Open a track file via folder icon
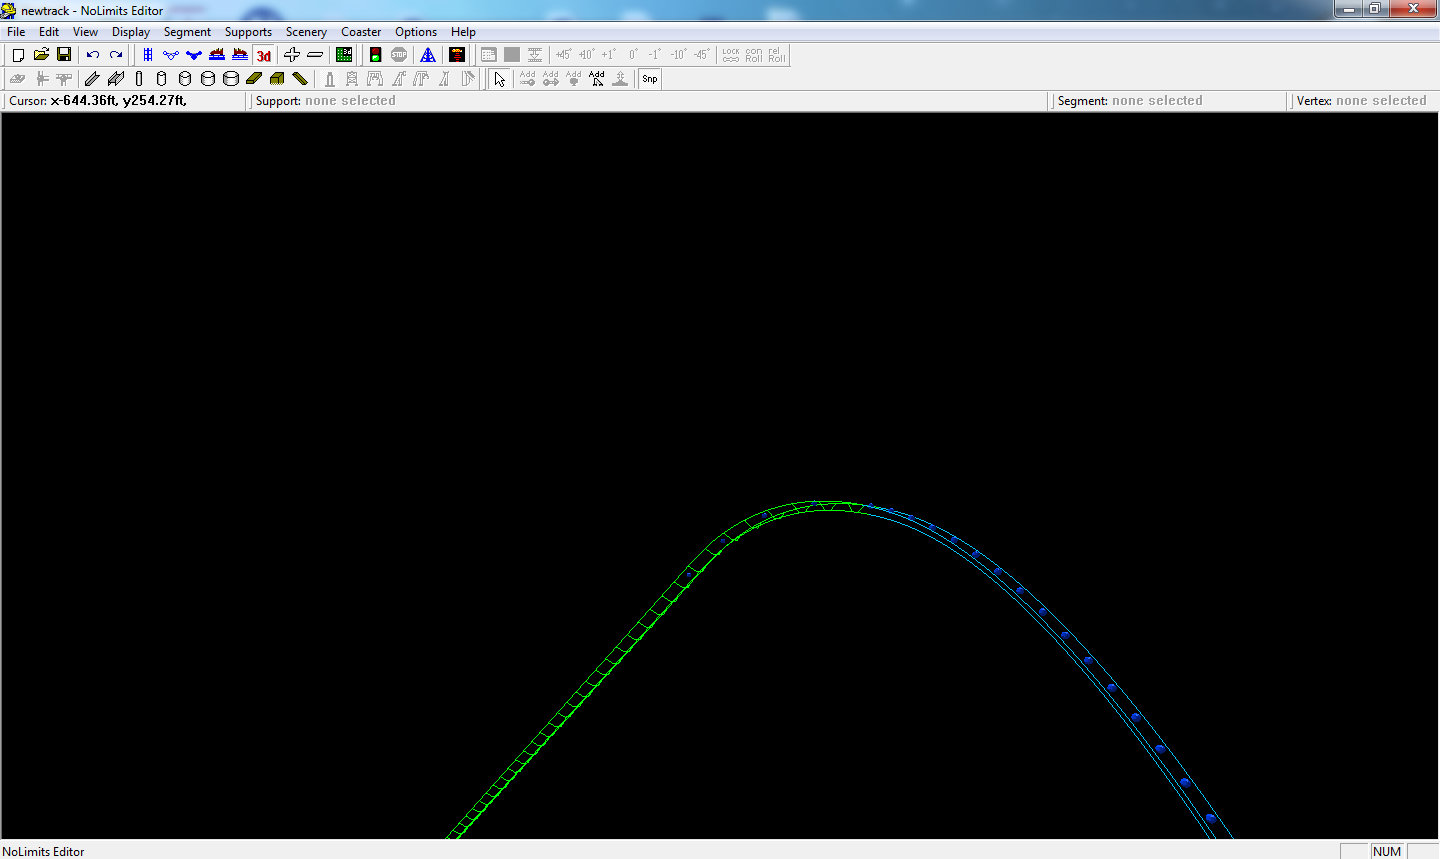Screen dimensions: 1440x859 click(41, 55)
